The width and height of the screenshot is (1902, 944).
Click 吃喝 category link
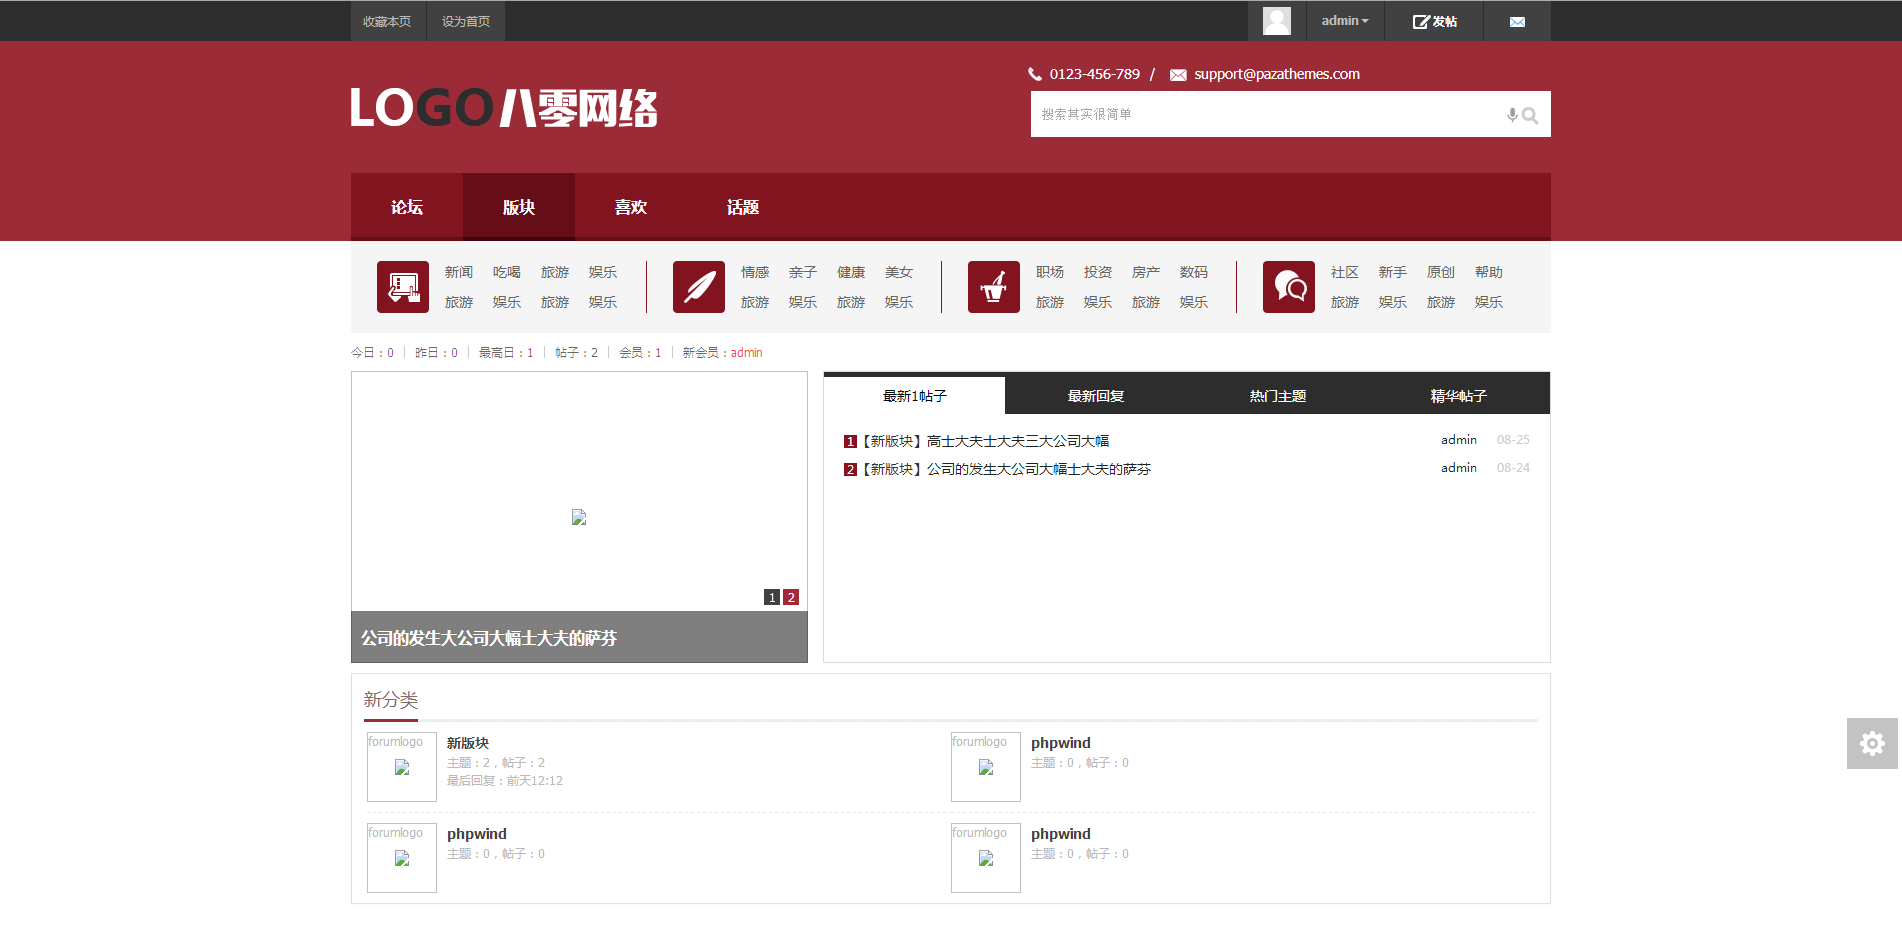coord(507,272)
